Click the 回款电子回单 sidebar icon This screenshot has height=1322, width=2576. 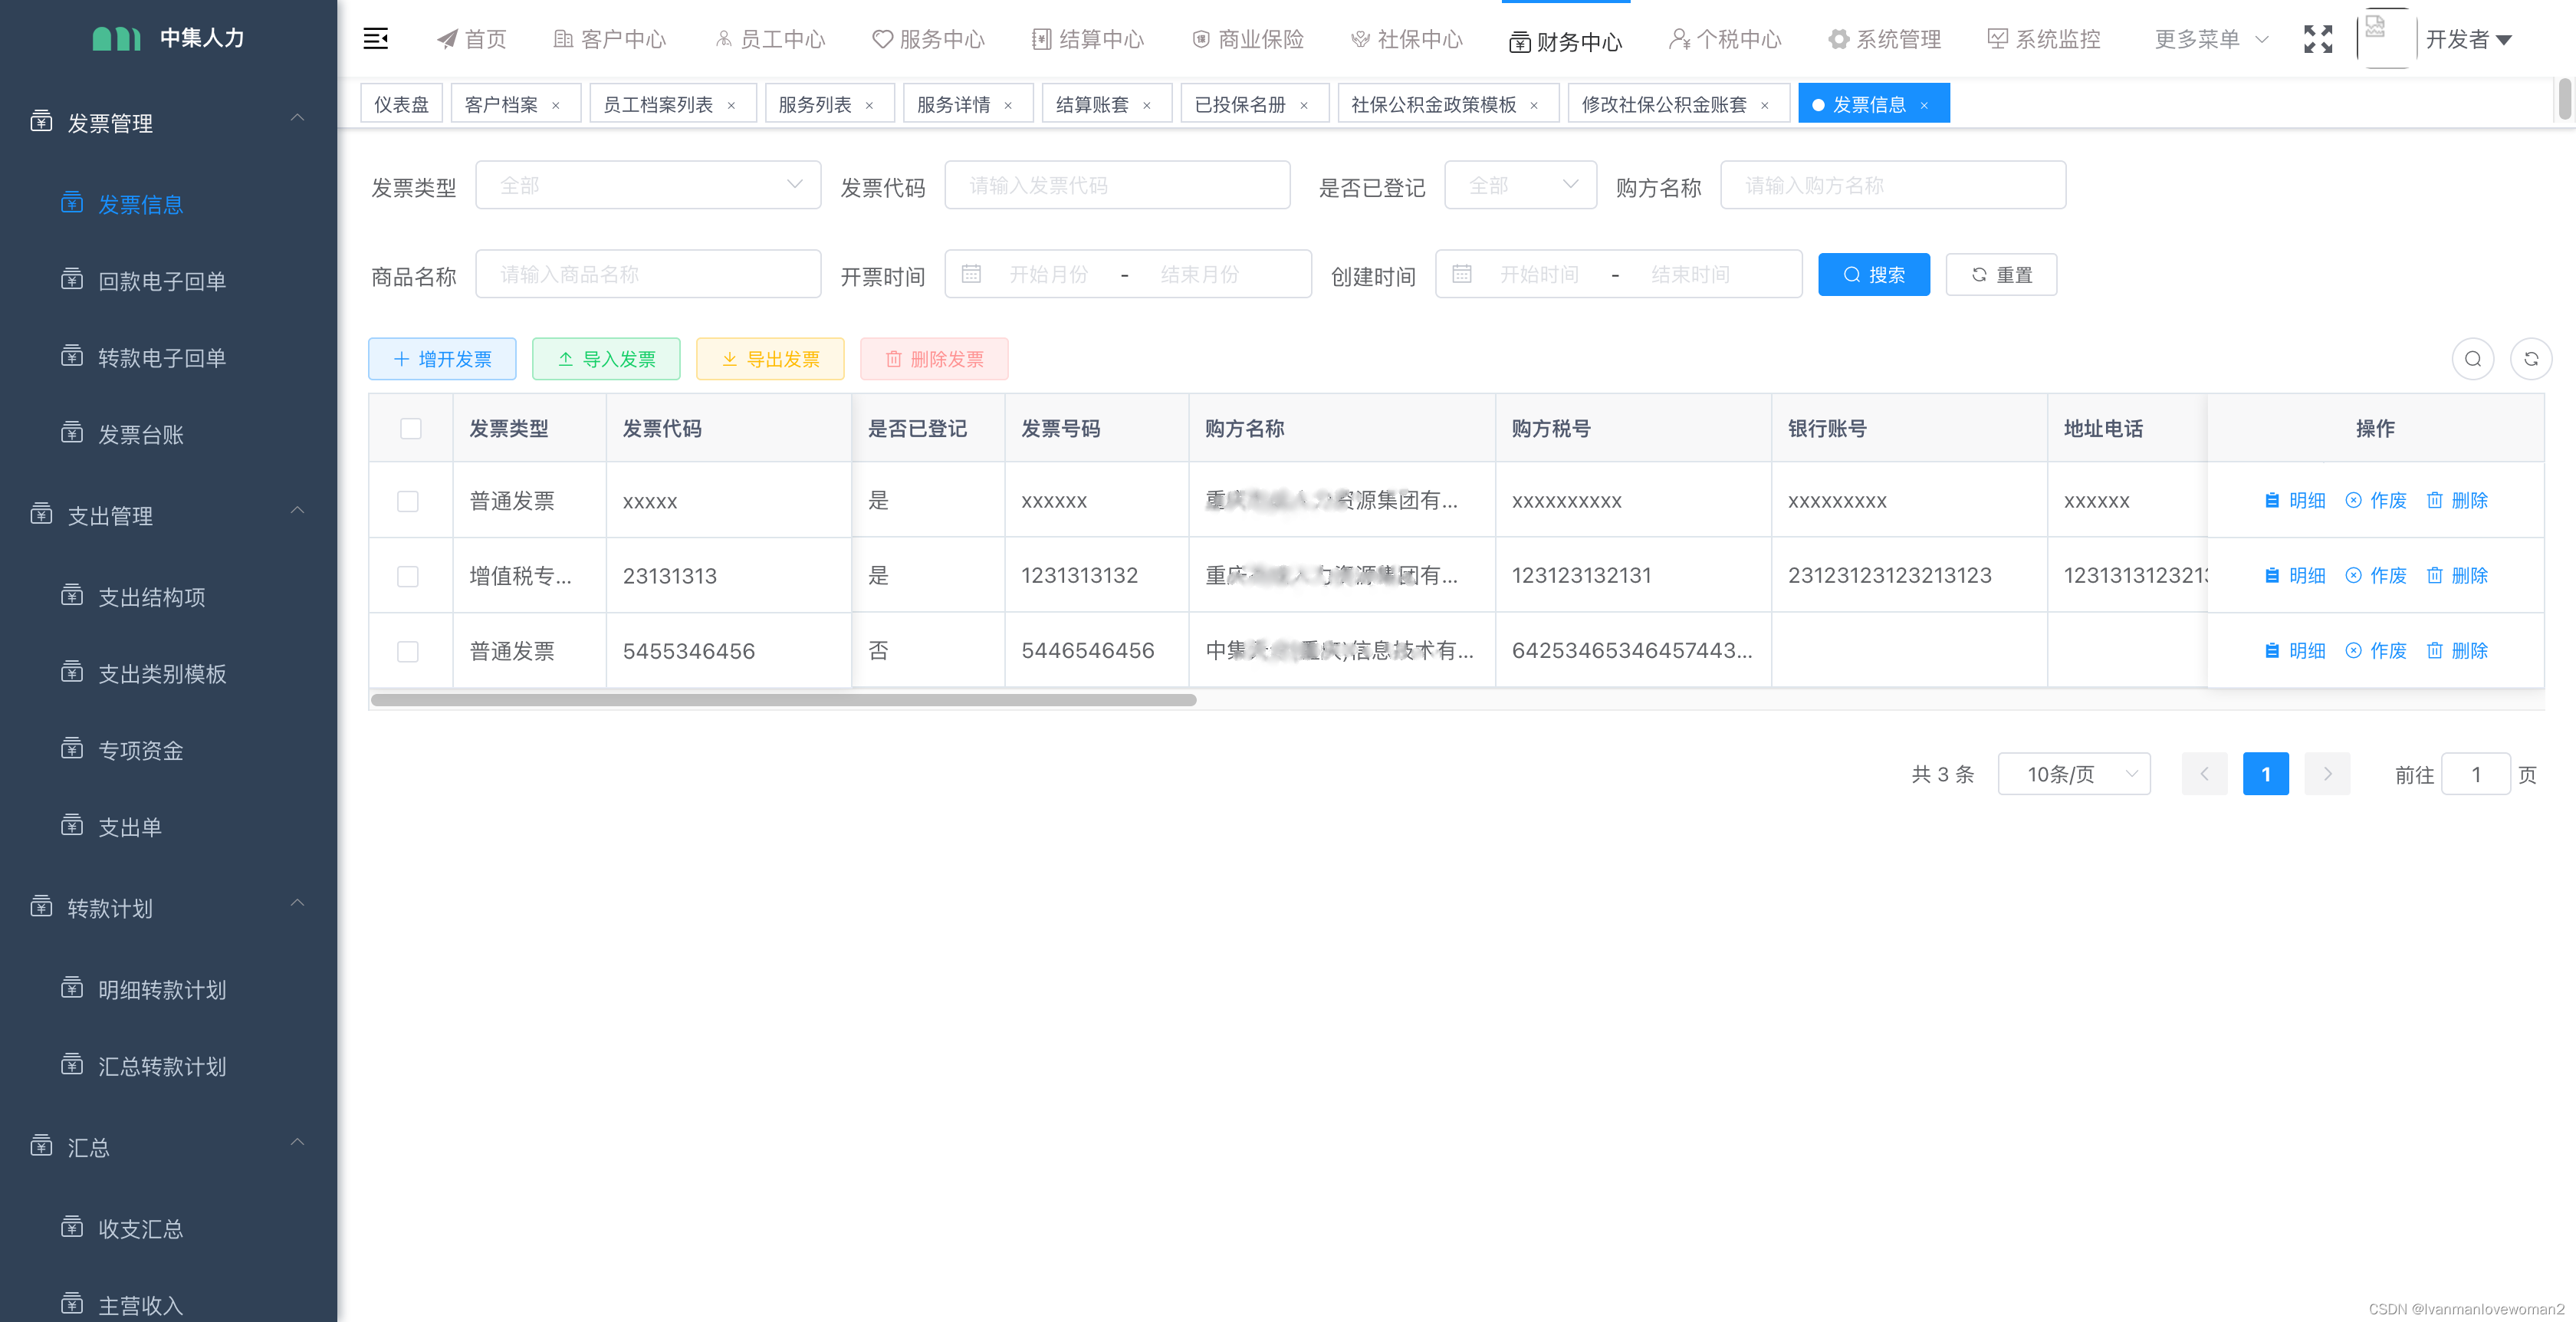[x=72, y=280]
